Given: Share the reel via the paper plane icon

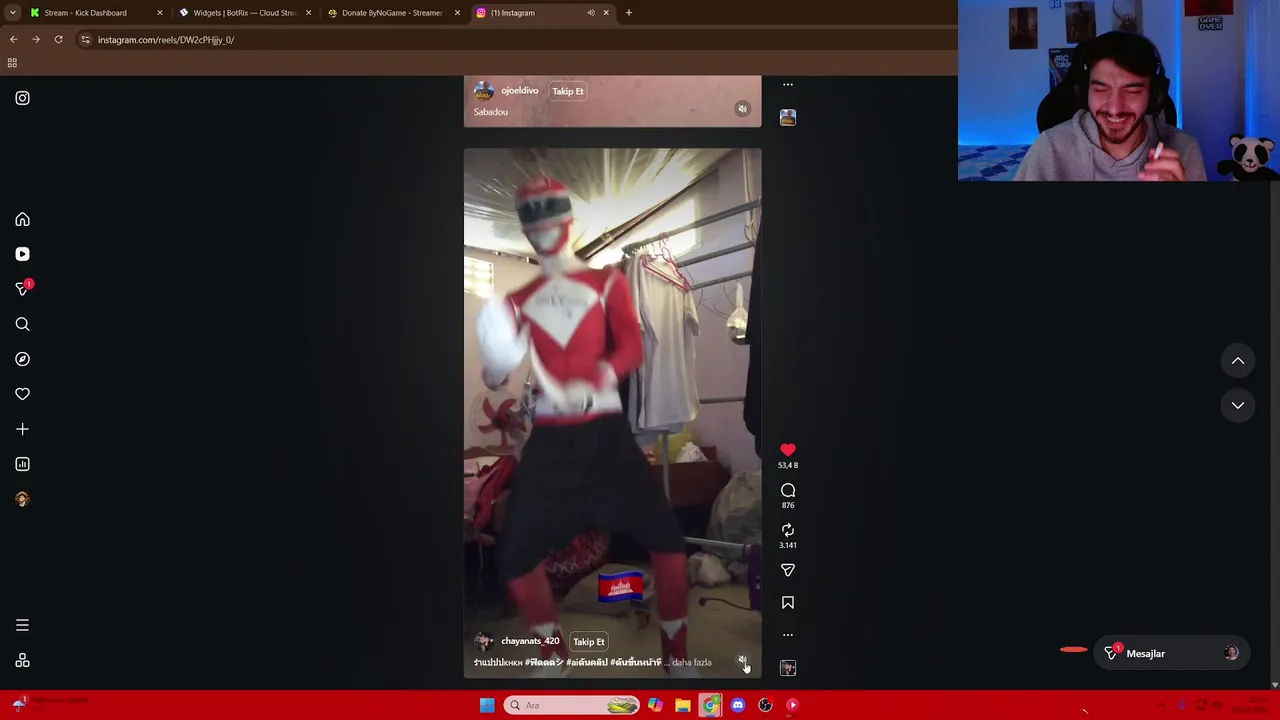Looking at the screenshot, I should pos(788,570).
